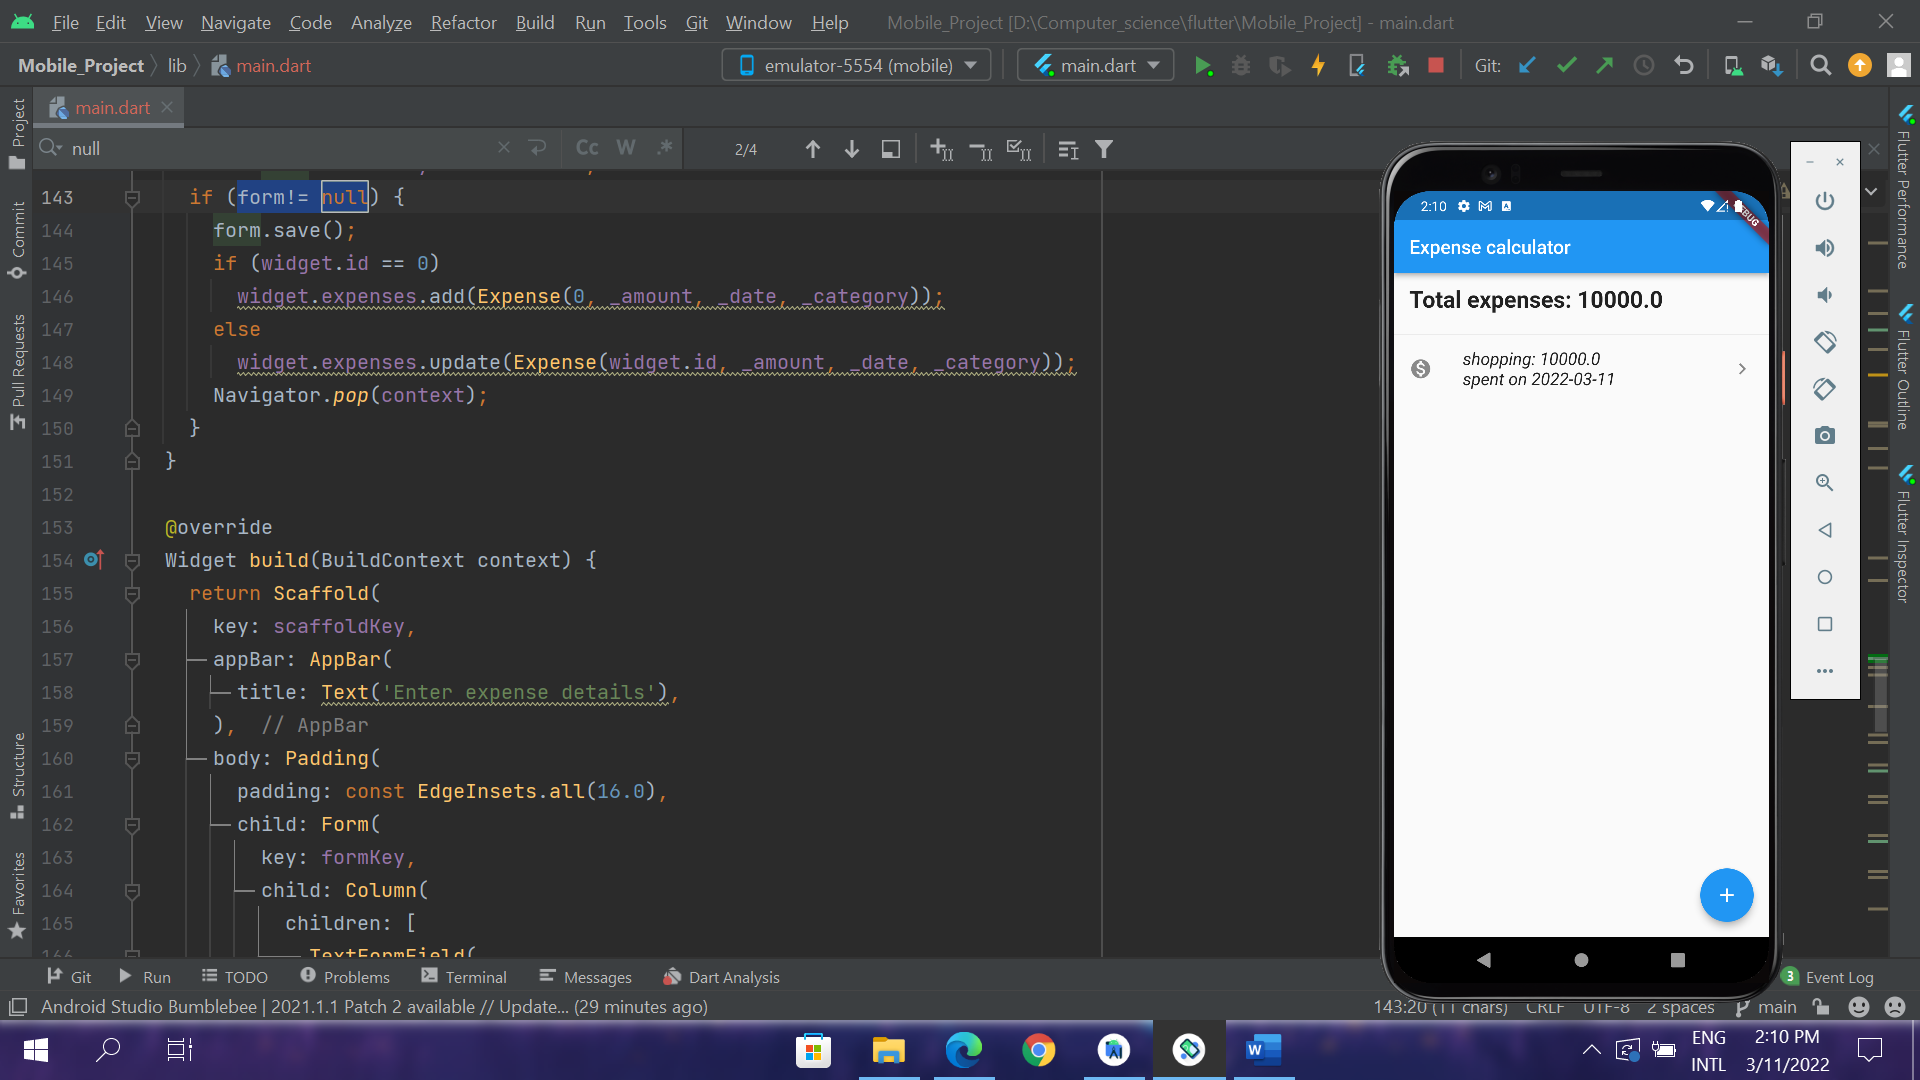Viewport: 1920px width, 1080px height.
Task: Open the Refactor menu
Action: coord(463,22)
